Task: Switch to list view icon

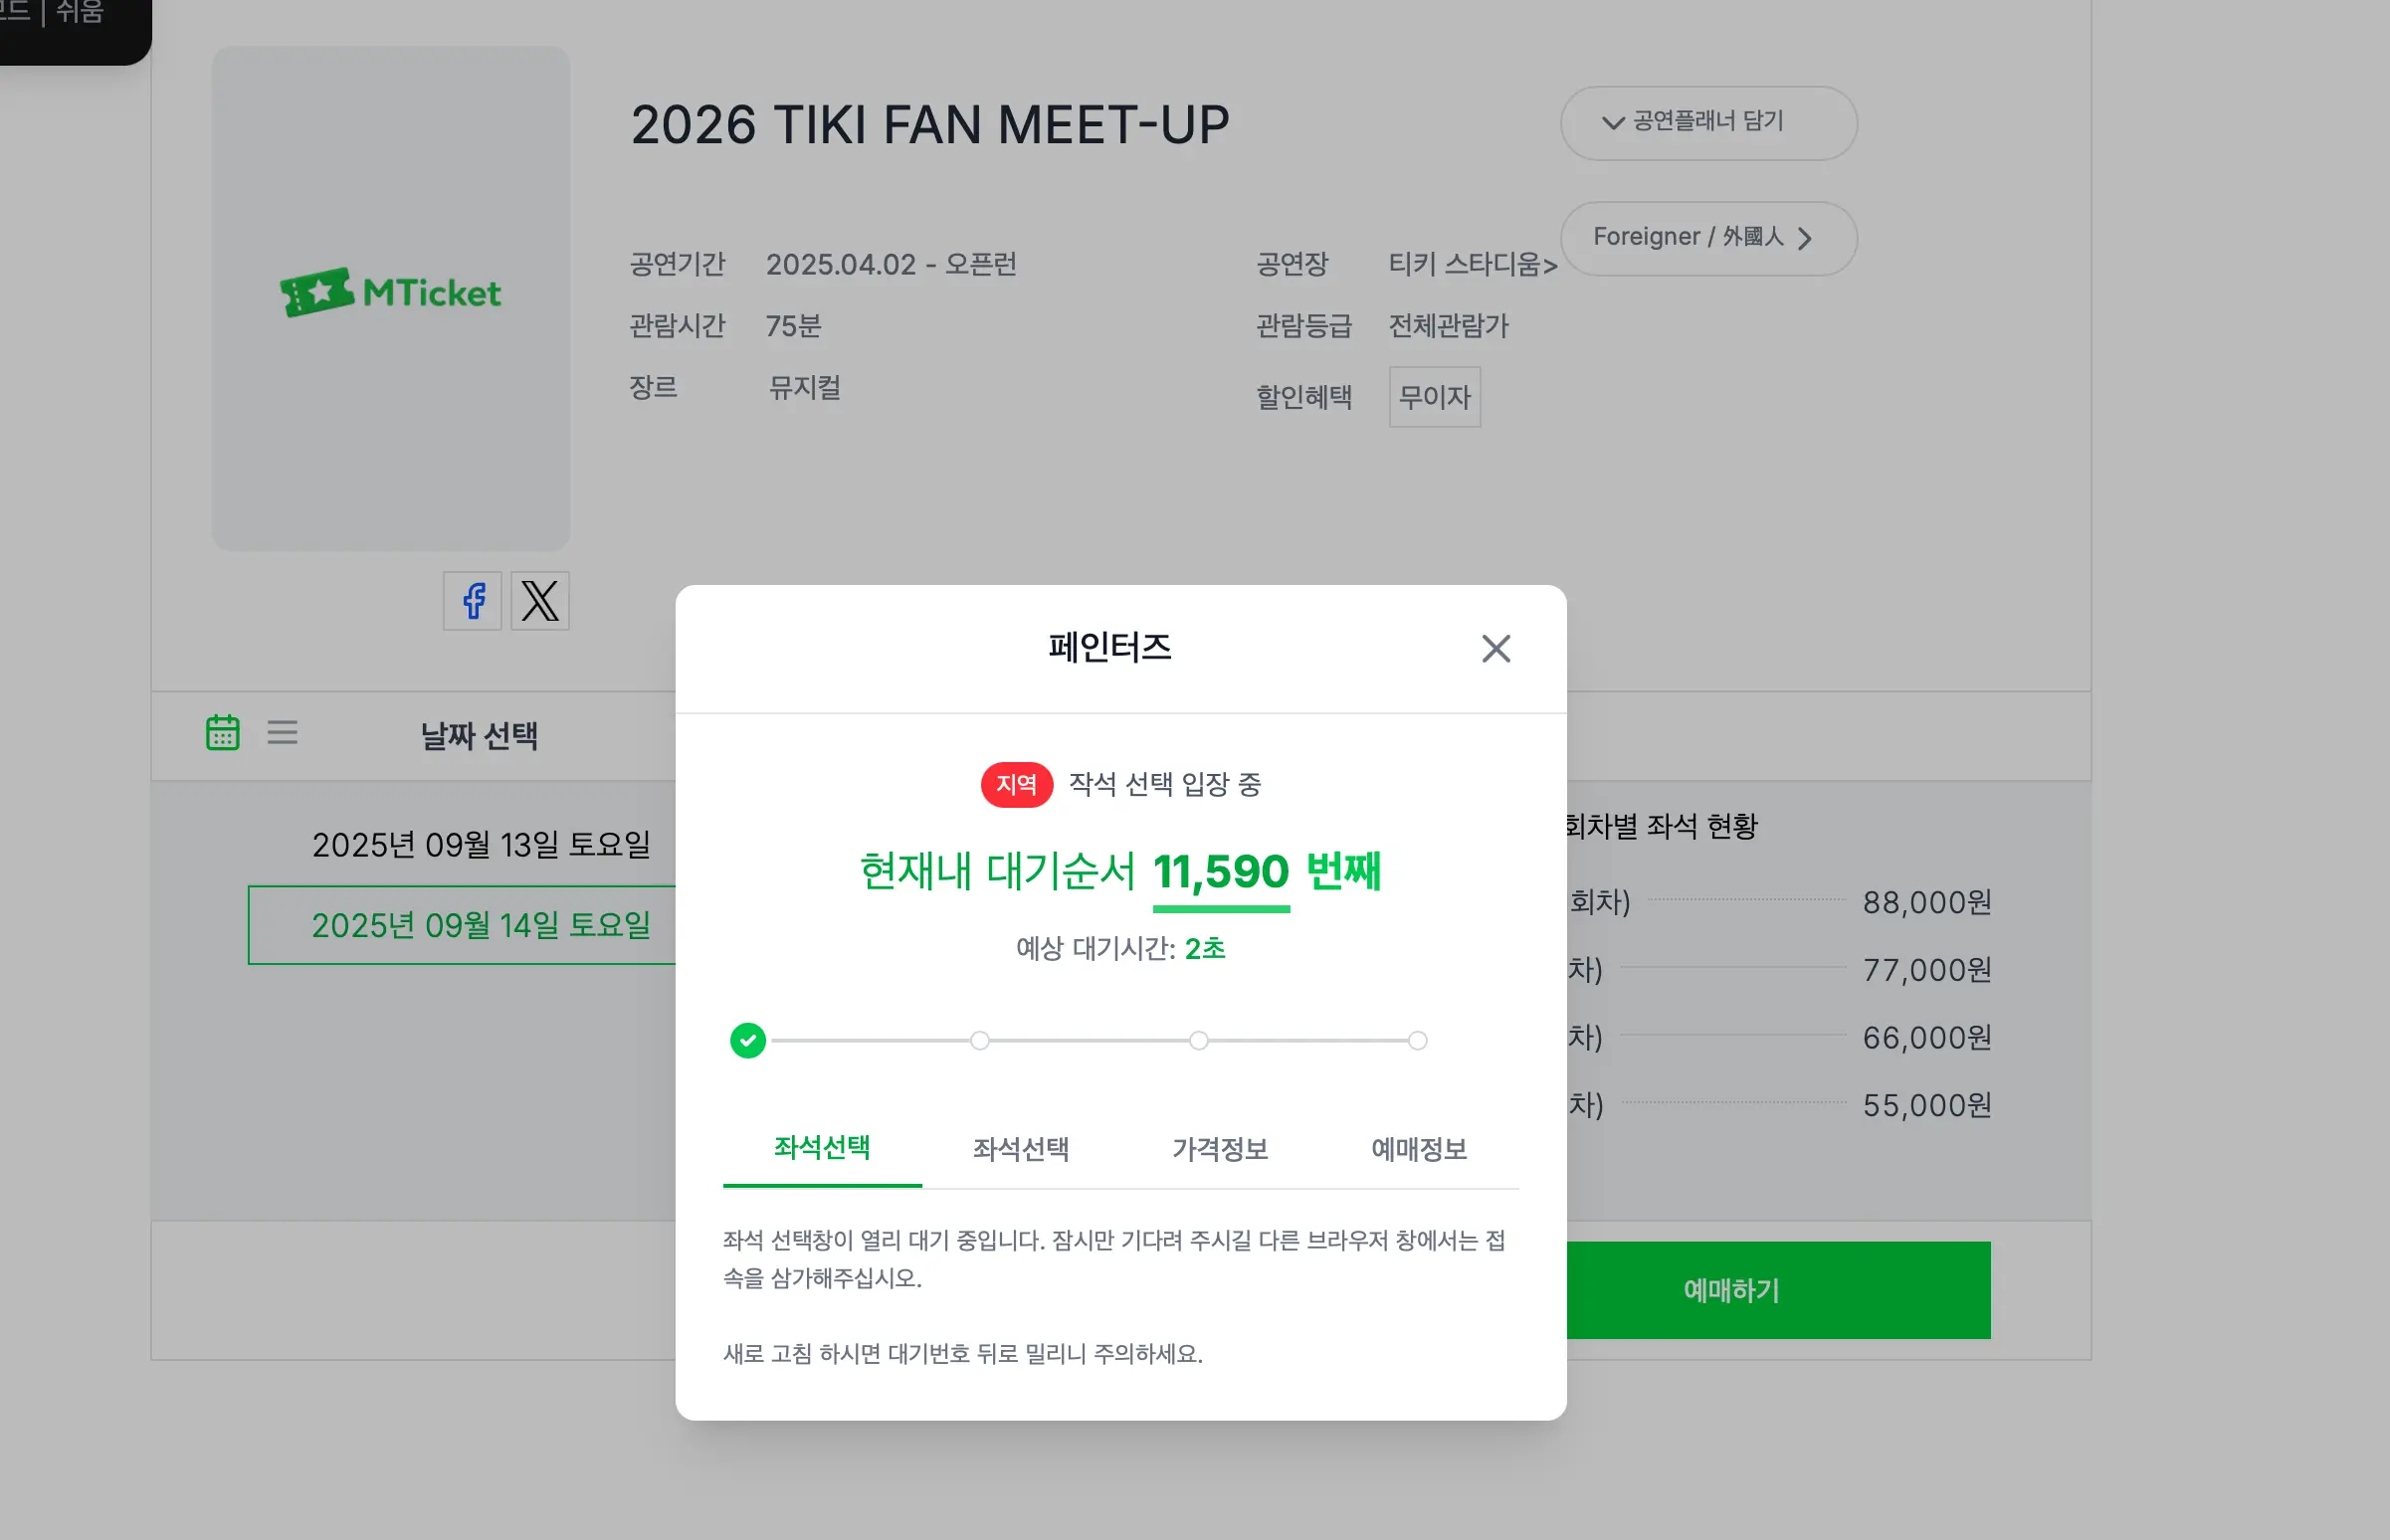Action: click(282, 733)
